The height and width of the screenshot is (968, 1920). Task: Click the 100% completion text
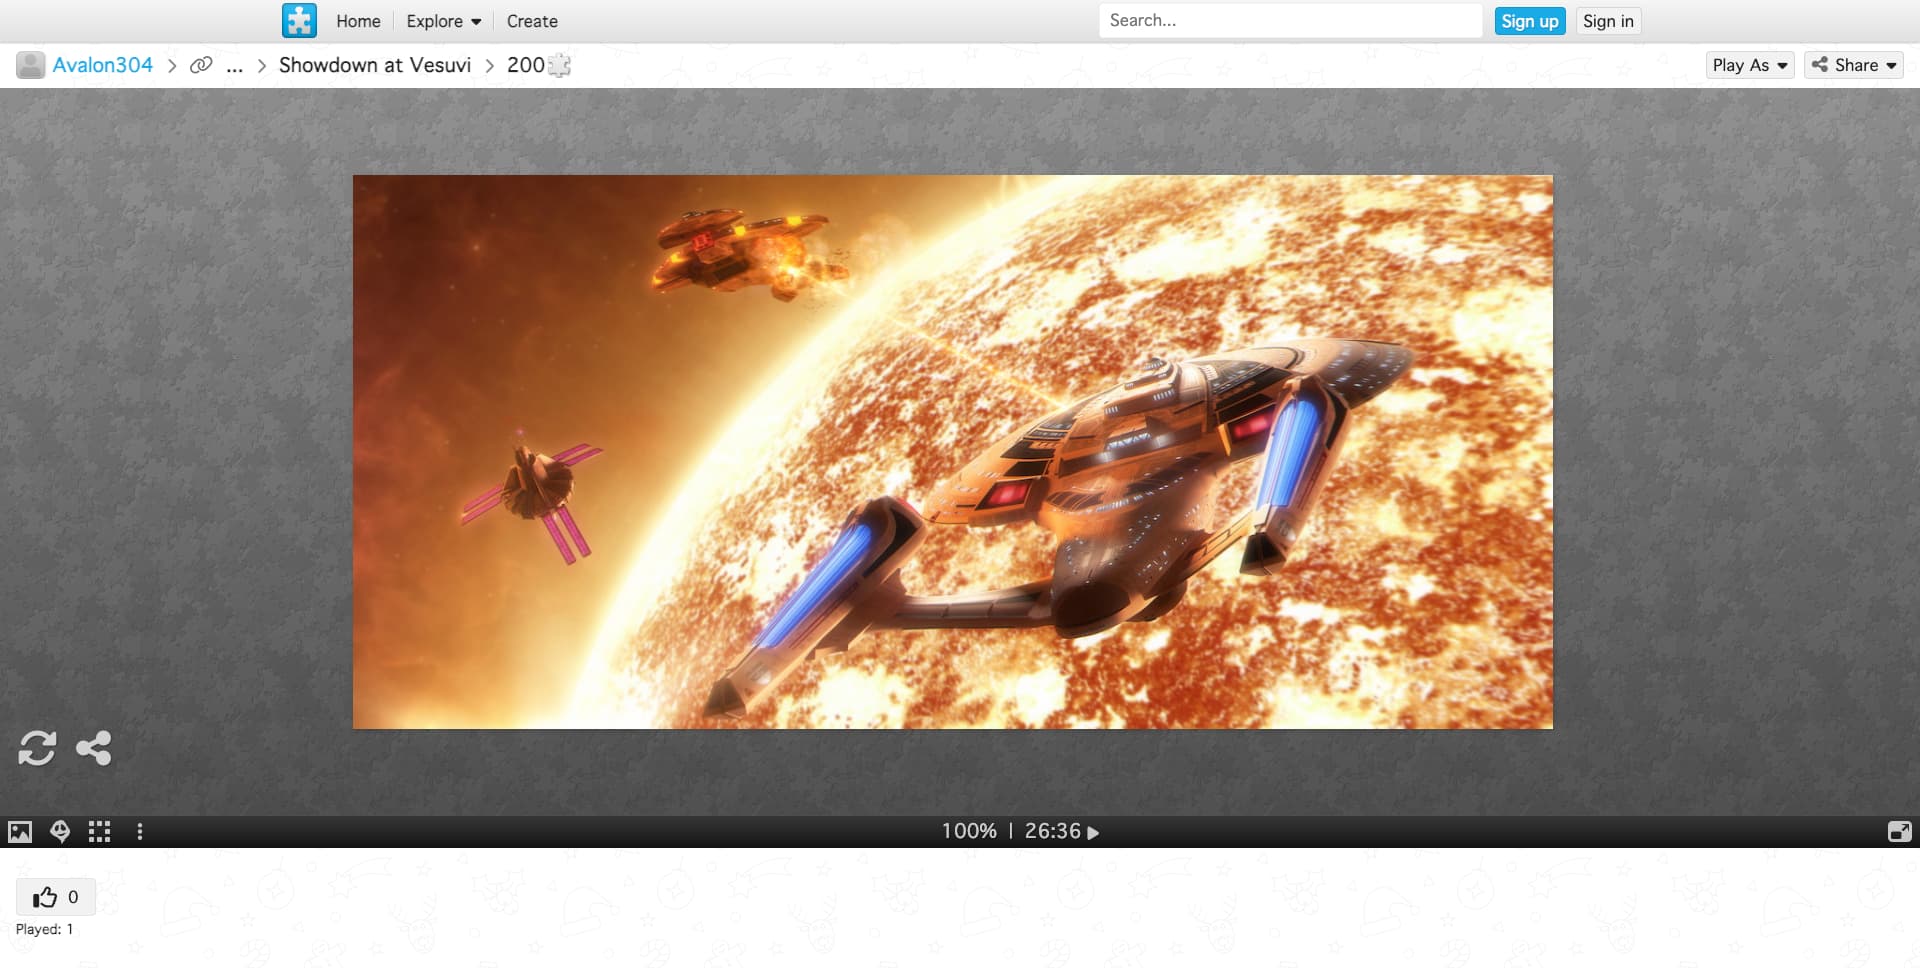[x=969, y=831]
